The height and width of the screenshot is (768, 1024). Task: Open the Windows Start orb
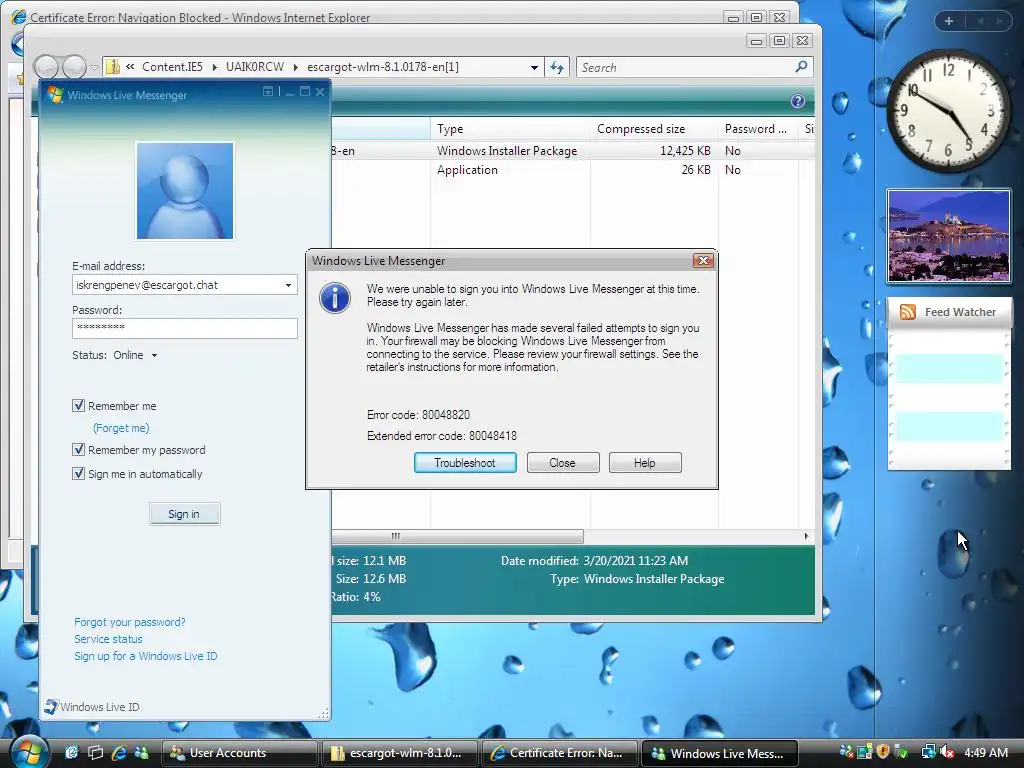click(29, 752)
